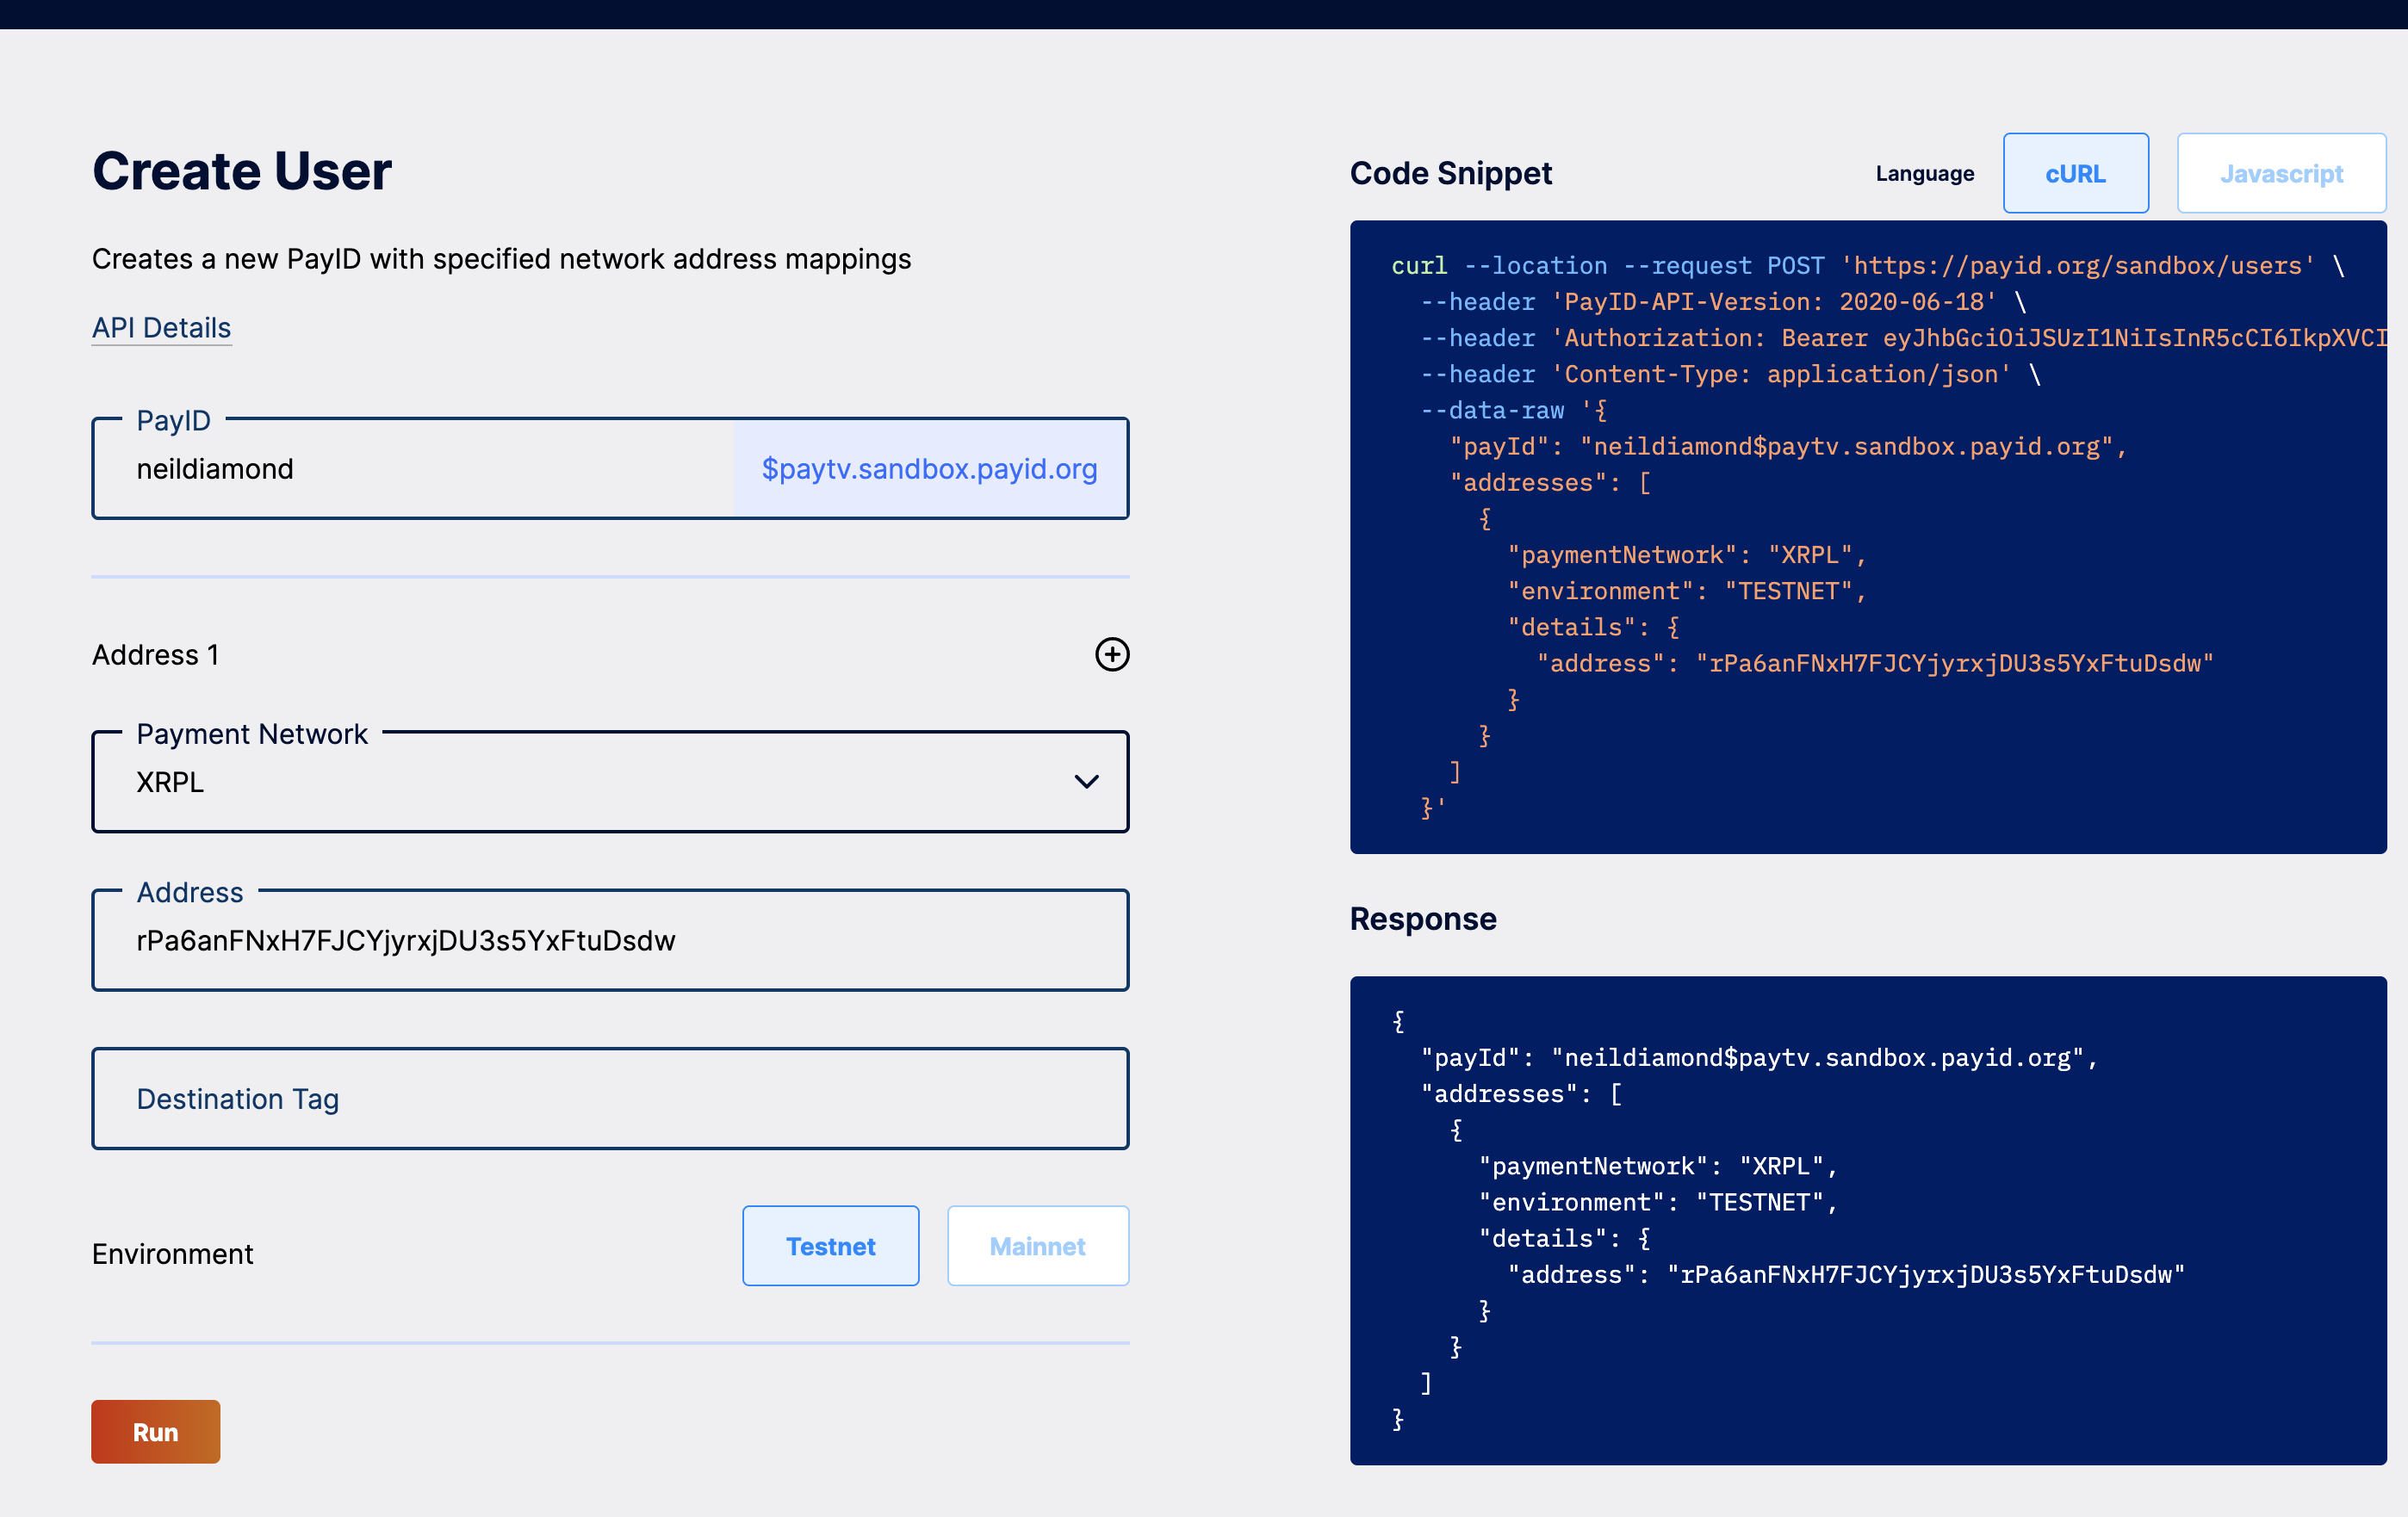Switch code snippet language to cURL

pyautogui.click(x=2074, y=173)
